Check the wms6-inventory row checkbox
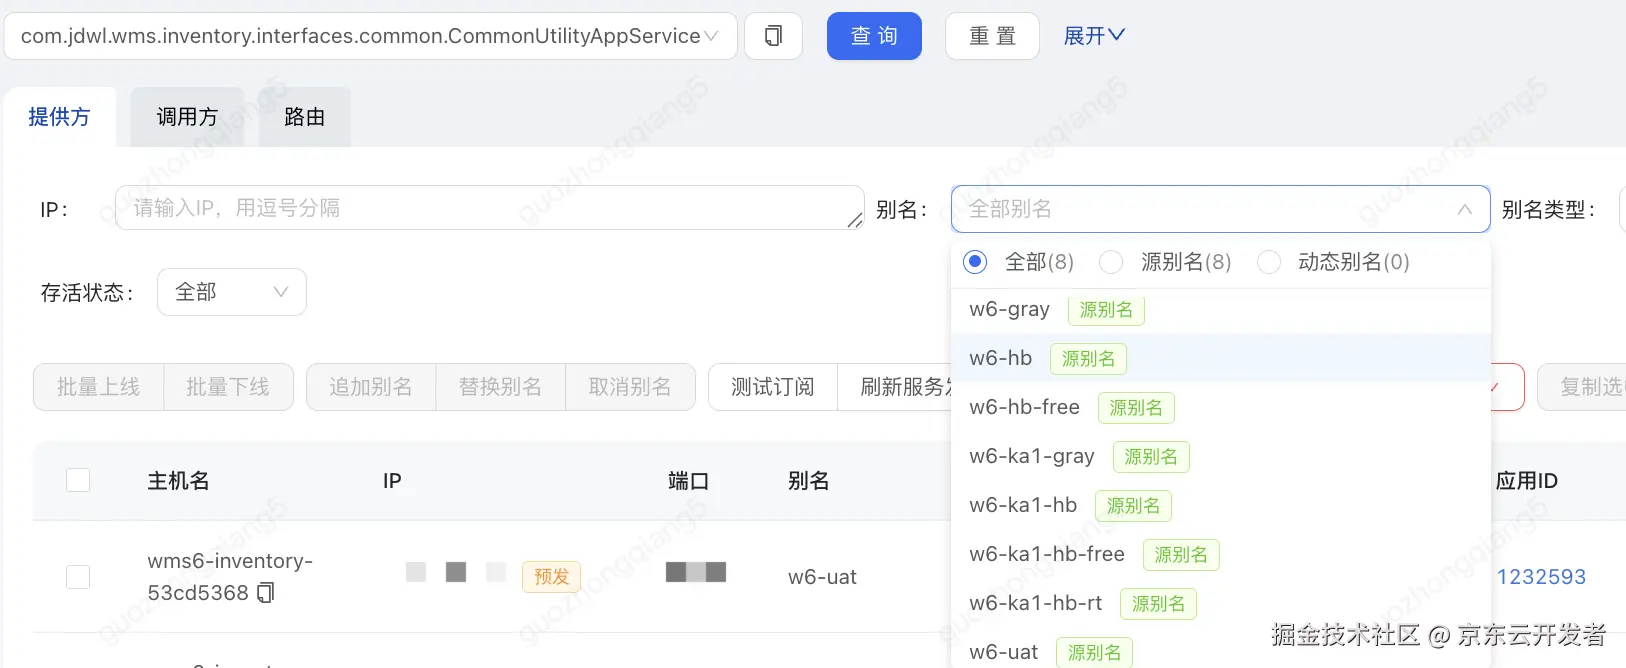Viewport: 1626px width, 668px height. click(x=78, y=577)
